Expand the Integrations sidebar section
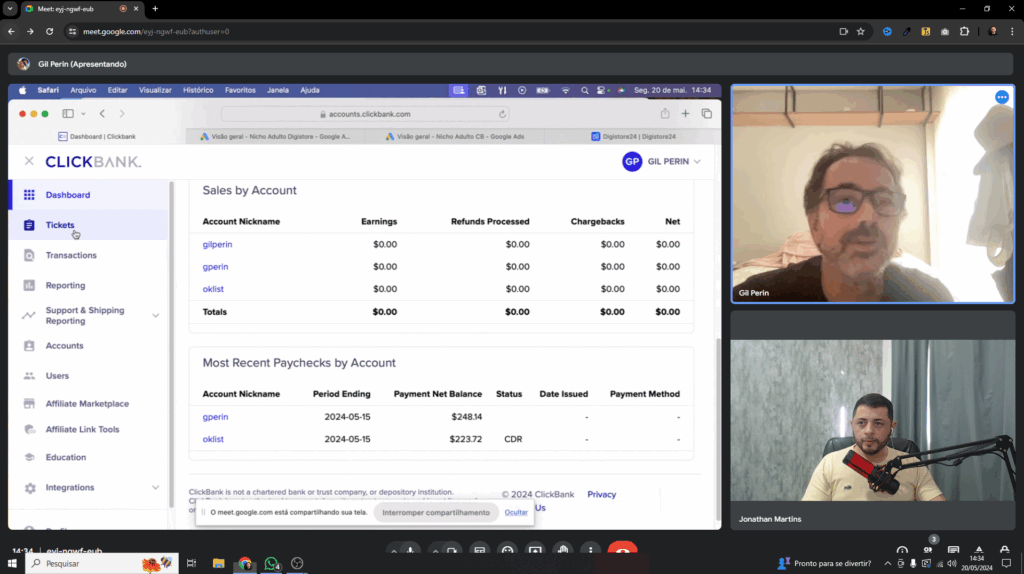Viewport: 1024px width, 574px height. tap(155, 488)
